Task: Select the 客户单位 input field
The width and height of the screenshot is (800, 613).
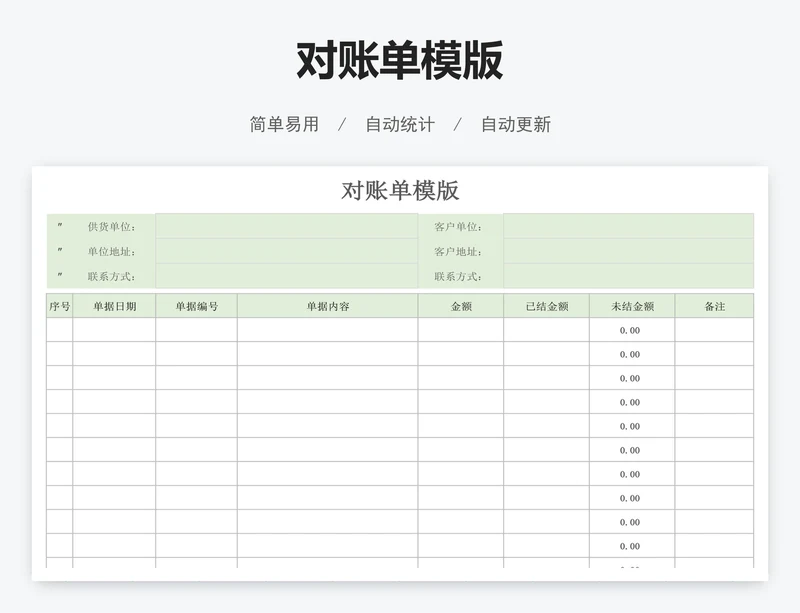Action: click(629, 226)
